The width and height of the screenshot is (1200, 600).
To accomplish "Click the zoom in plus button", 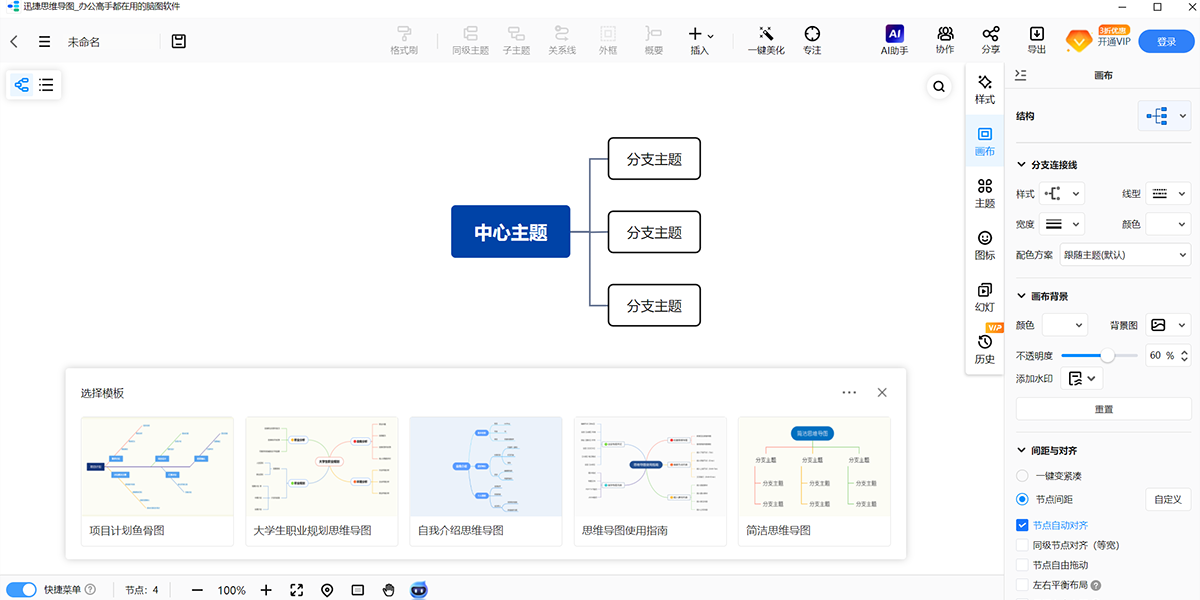I will 266,590.
